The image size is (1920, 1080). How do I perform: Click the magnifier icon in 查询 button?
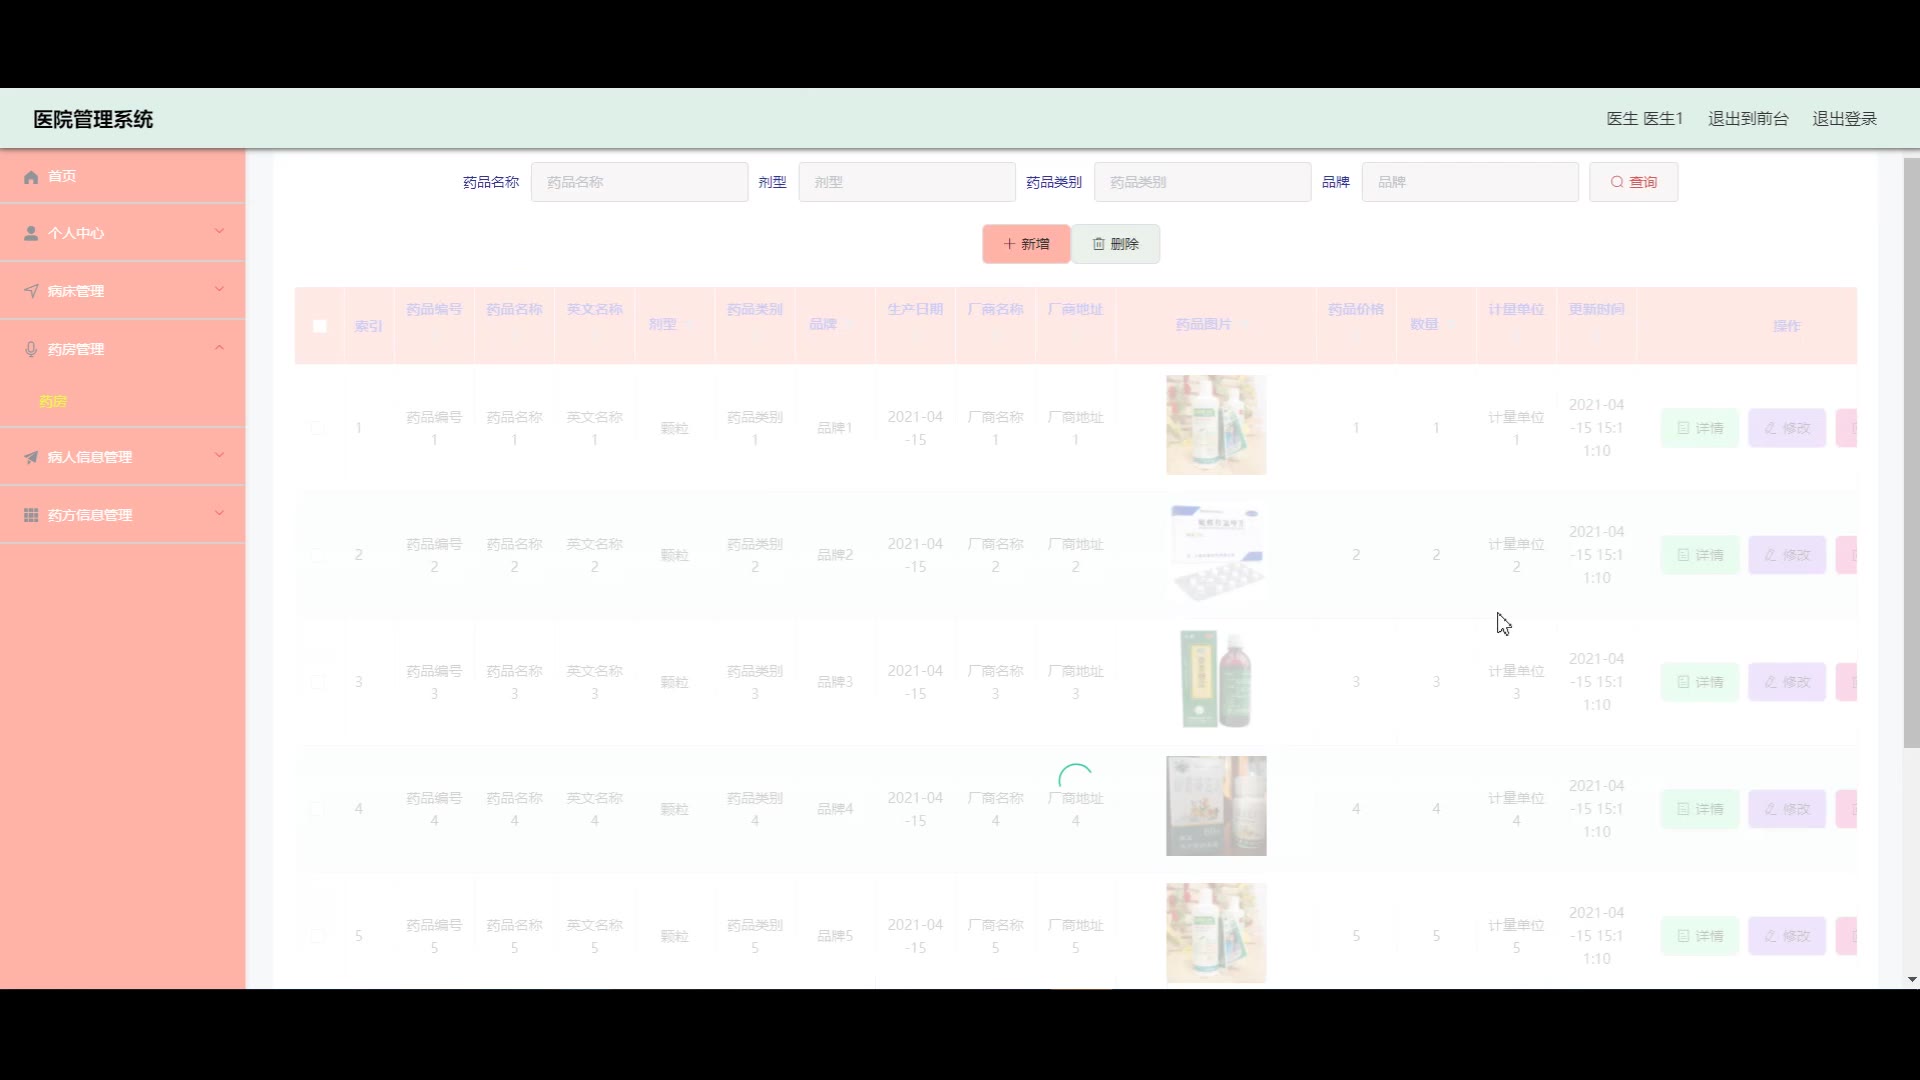(1616, 182)
